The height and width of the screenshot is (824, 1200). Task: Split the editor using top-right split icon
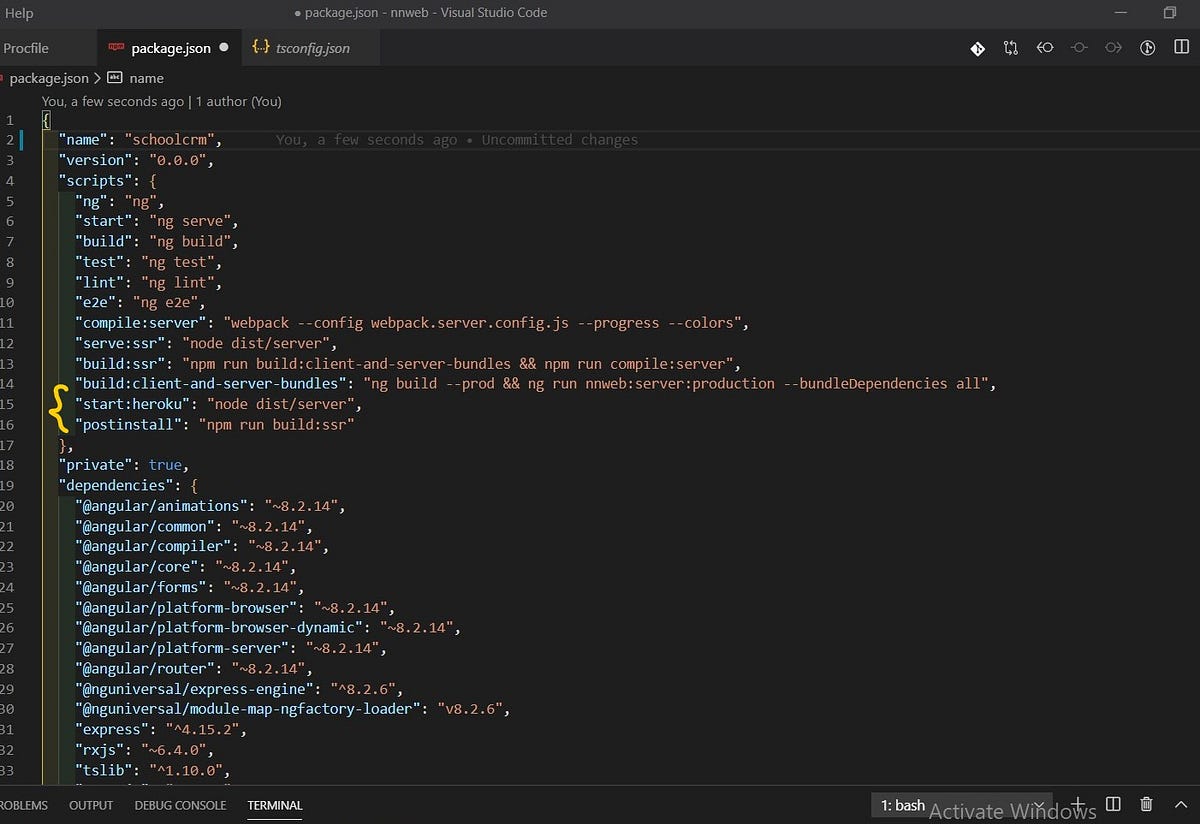(1182, 48)
